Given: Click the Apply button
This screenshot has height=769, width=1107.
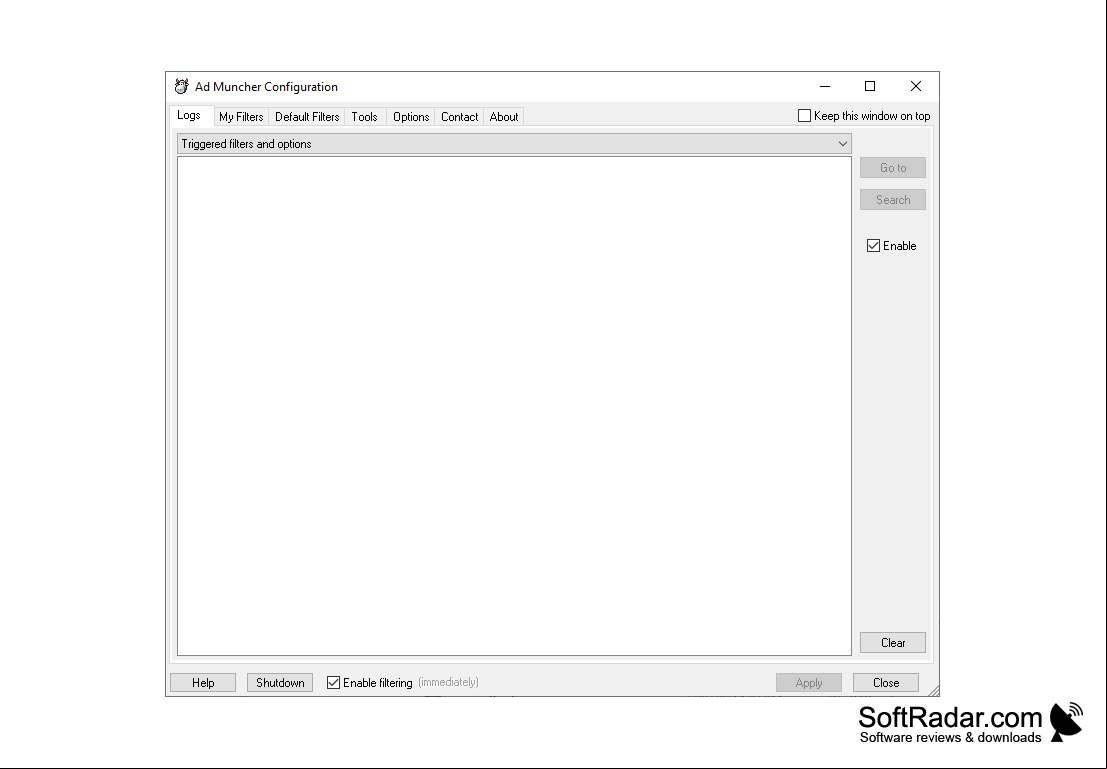Looking at the screenshot, I should [808, 683].
